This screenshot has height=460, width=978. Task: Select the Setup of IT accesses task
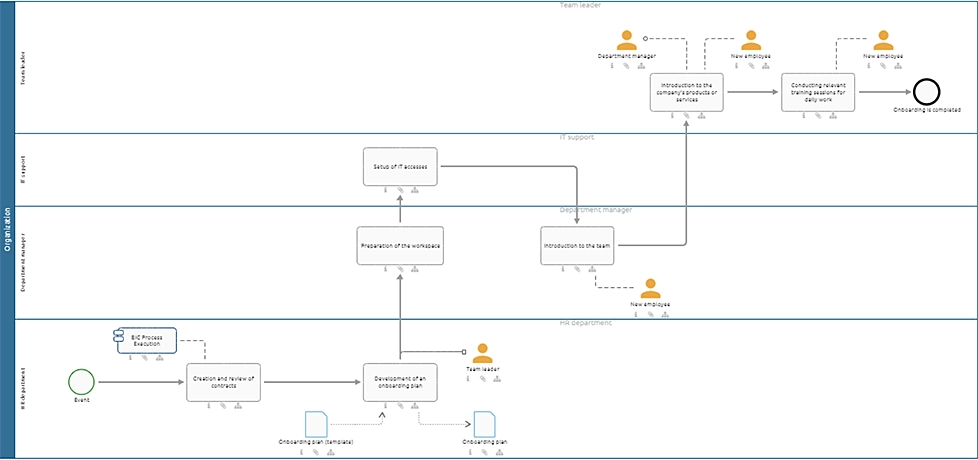click(400, 166)
